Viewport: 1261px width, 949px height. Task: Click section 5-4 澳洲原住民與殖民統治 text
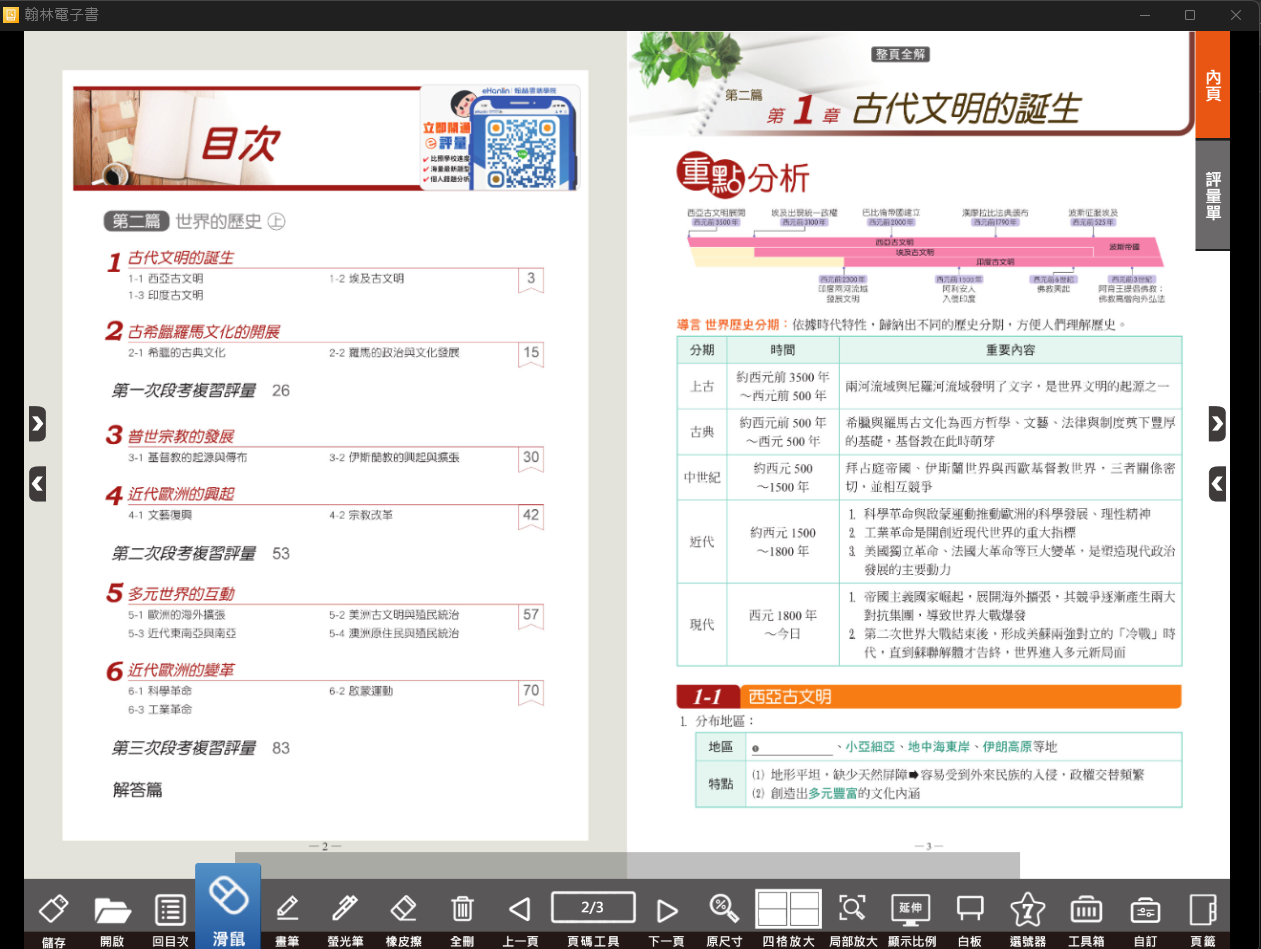[394, 633]
